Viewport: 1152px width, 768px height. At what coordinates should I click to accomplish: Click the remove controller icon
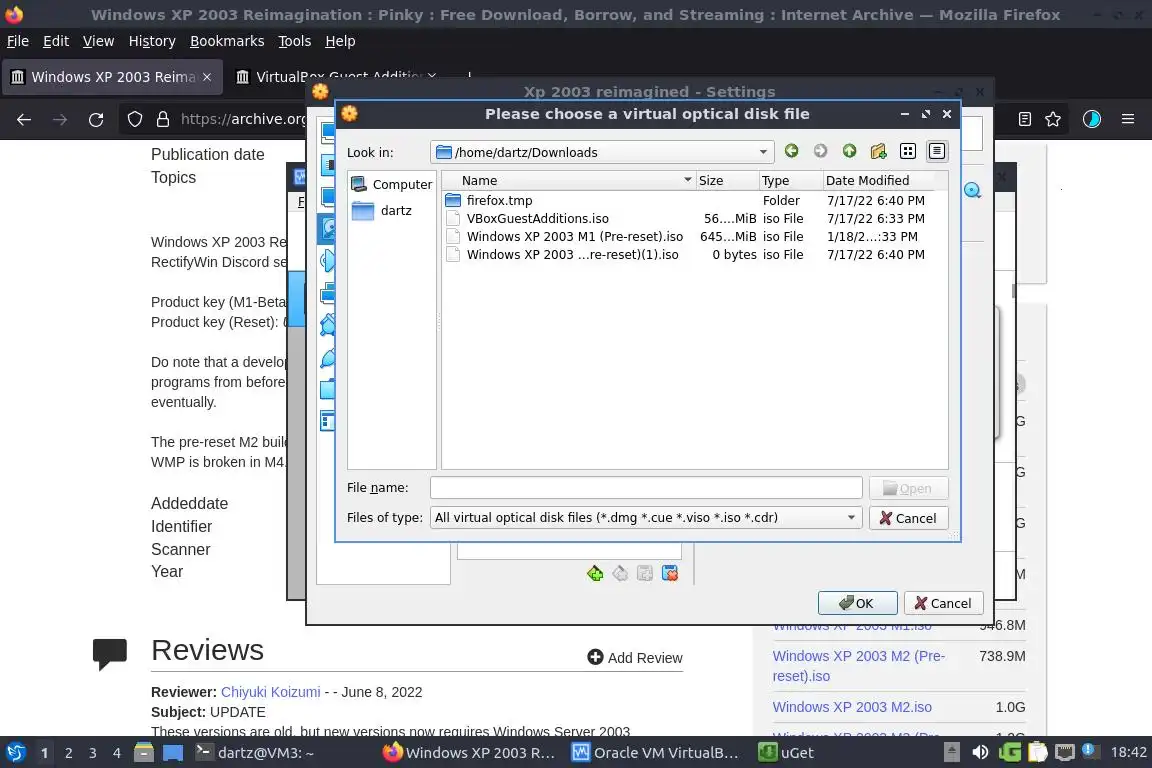(x=620, y=573)
